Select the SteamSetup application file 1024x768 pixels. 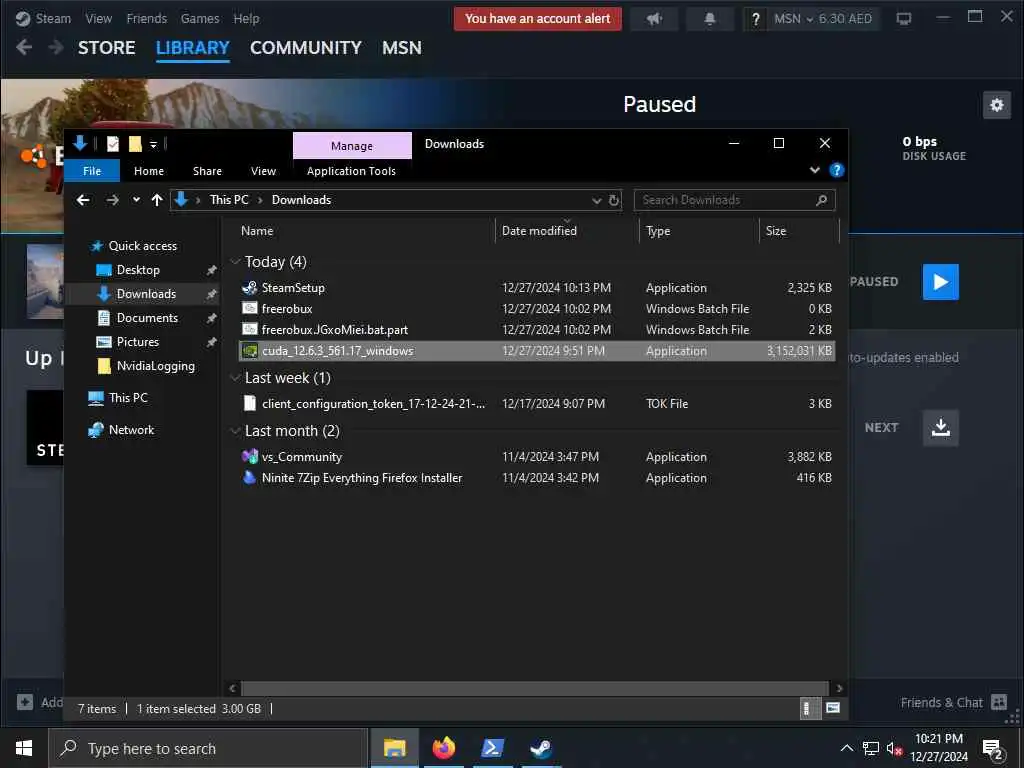click(x=537, y=287)
